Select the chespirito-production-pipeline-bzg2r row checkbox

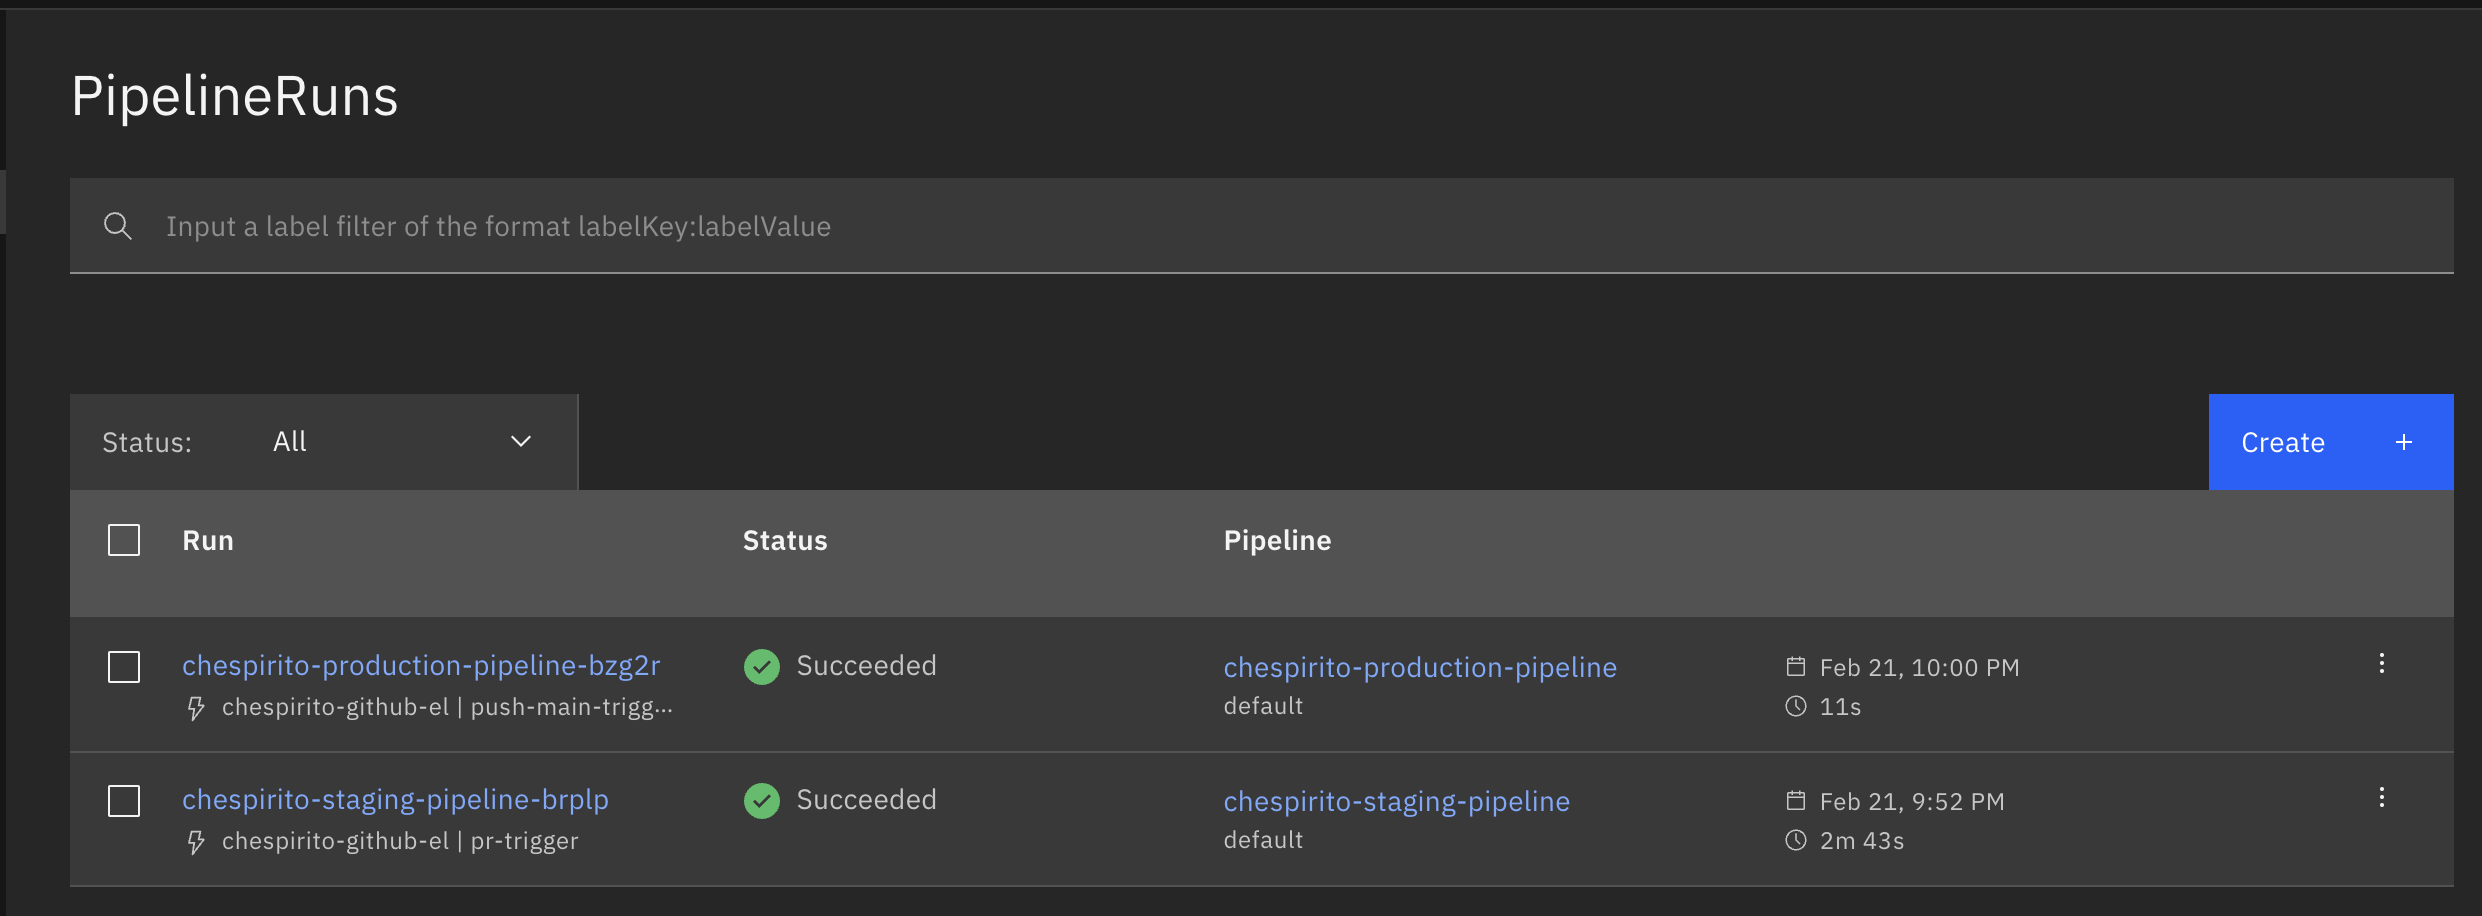[x=124, y=667]
